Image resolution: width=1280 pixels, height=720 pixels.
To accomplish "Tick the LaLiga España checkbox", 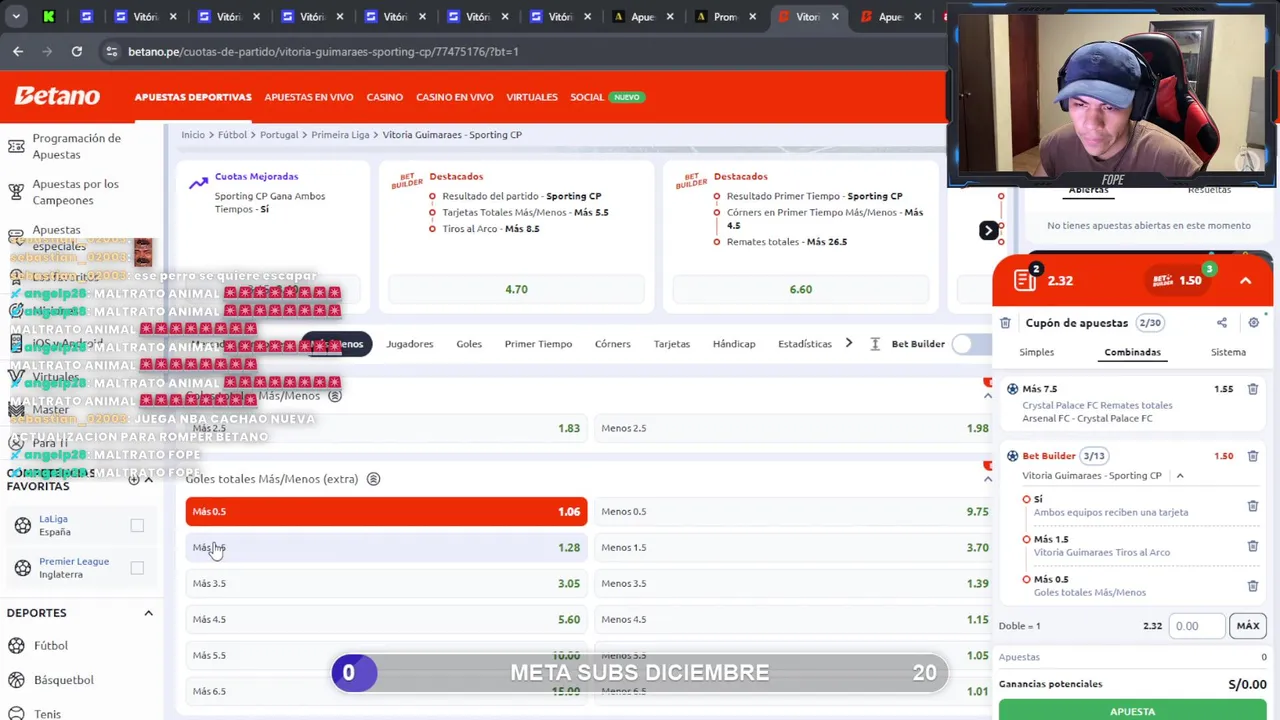I will (137, 525).
